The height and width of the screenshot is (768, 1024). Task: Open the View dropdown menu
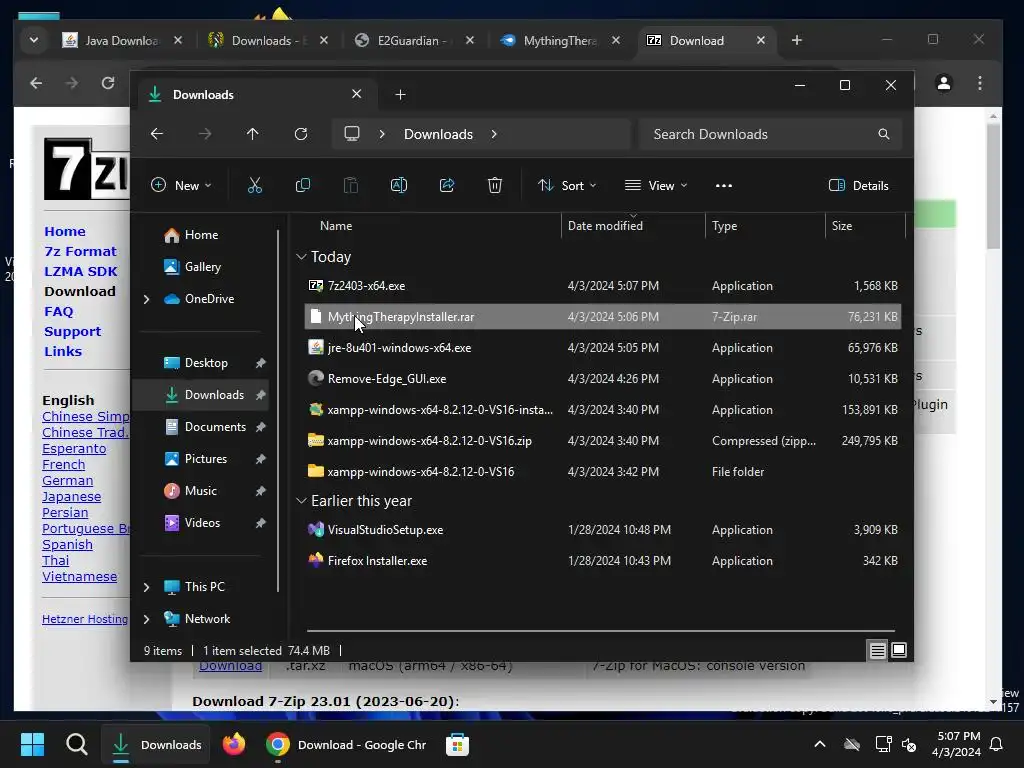(x=656, y=185)
